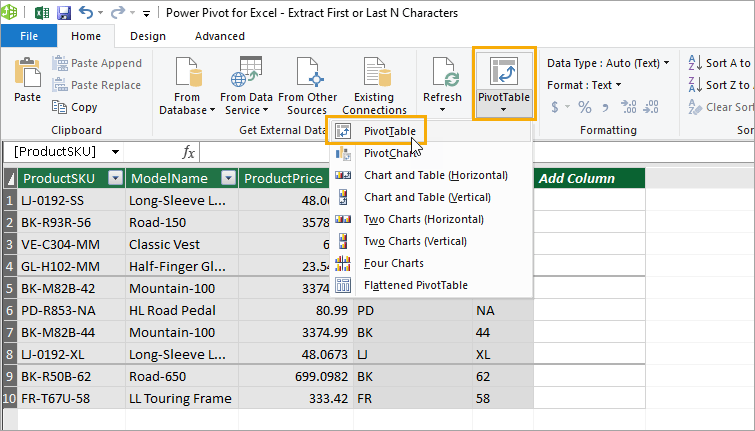Save workbook using floppy disk icon
This screenshot has width=755, height=431.
click(64, 13)
